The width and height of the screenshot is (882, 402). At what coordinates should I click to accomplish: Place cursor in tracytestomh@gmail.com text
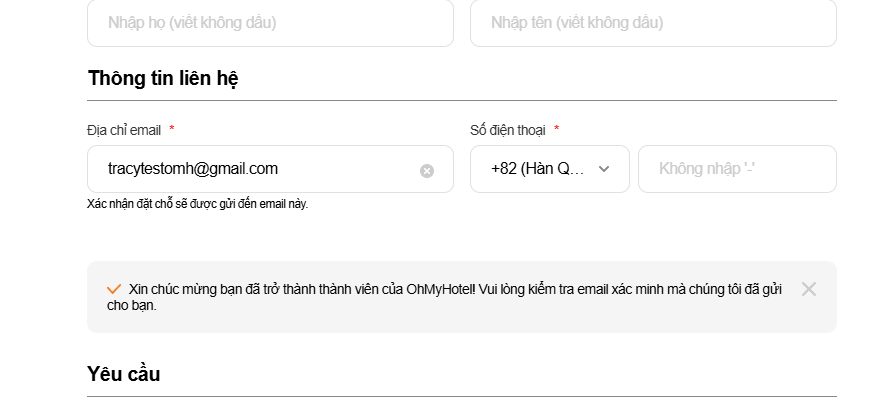pyautogui.click(x=193, y=169)
